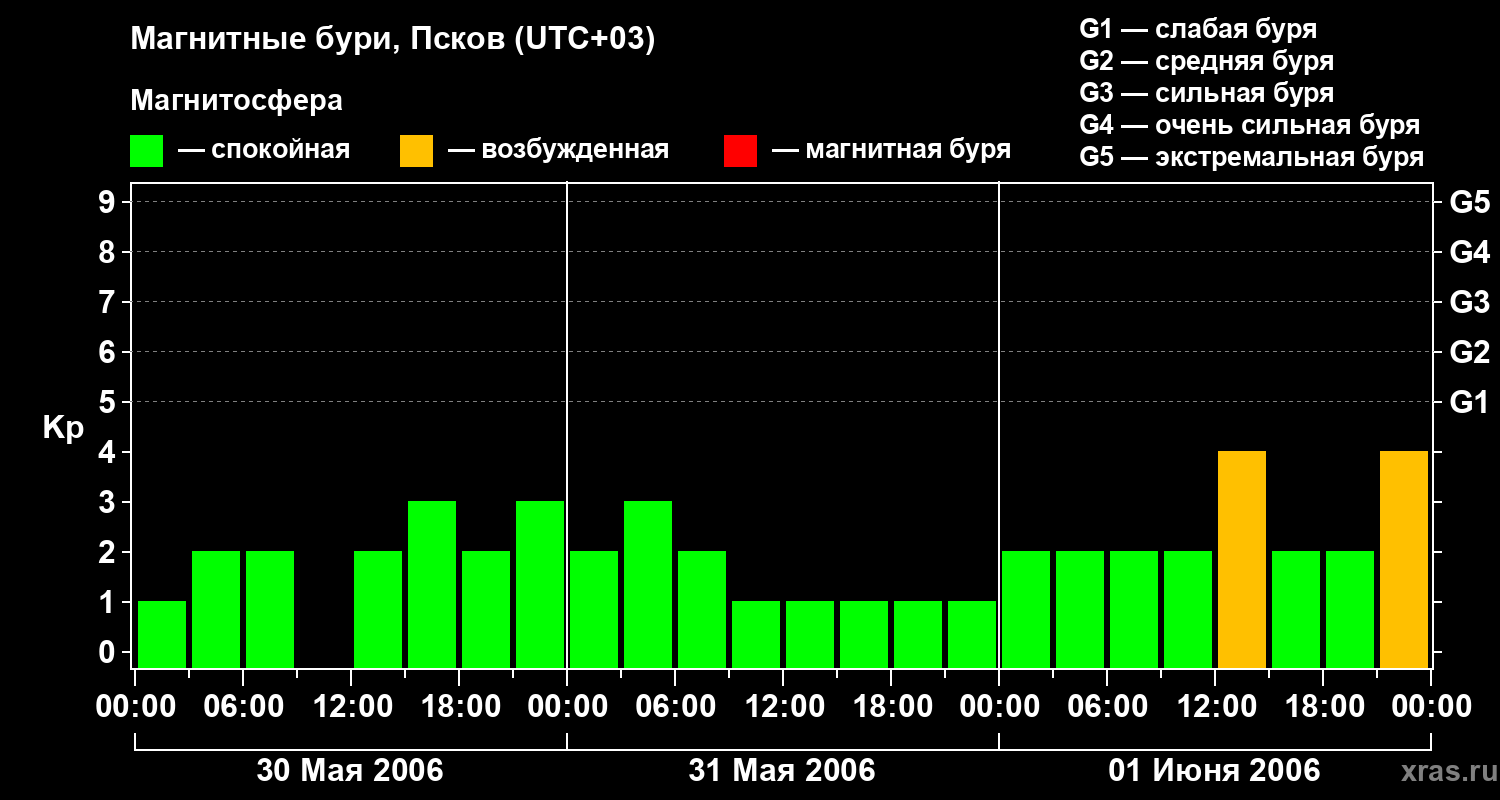Click the red 'магнитная буря' legend swatch

coord(741,151)
